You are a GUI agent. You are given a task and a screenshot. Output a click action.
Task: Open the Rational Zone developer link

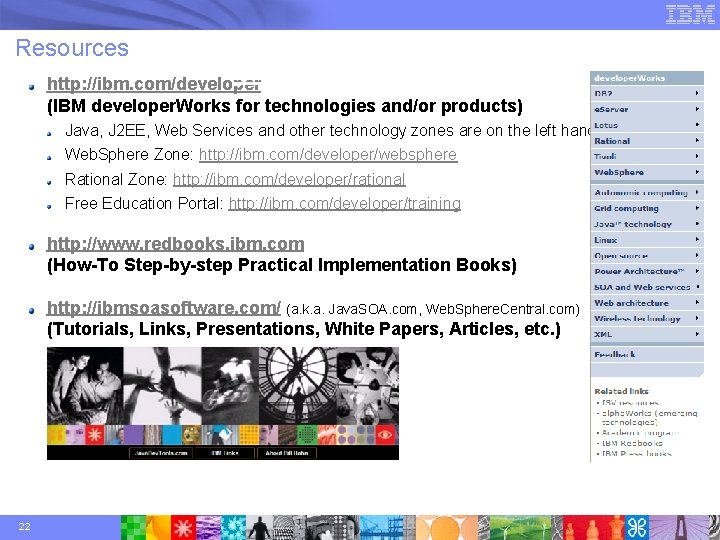pos(289,179)
